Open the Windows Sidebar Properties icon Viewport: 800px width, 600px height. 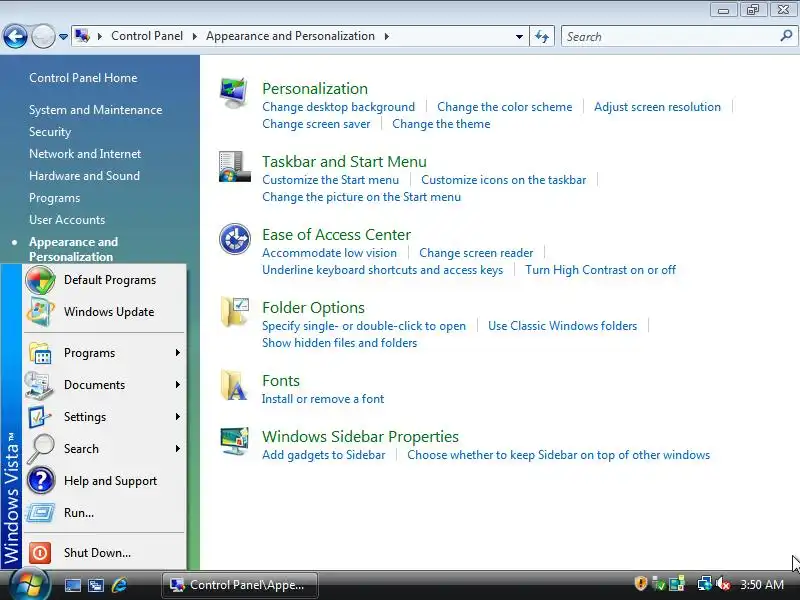click(x=234, y=441)
